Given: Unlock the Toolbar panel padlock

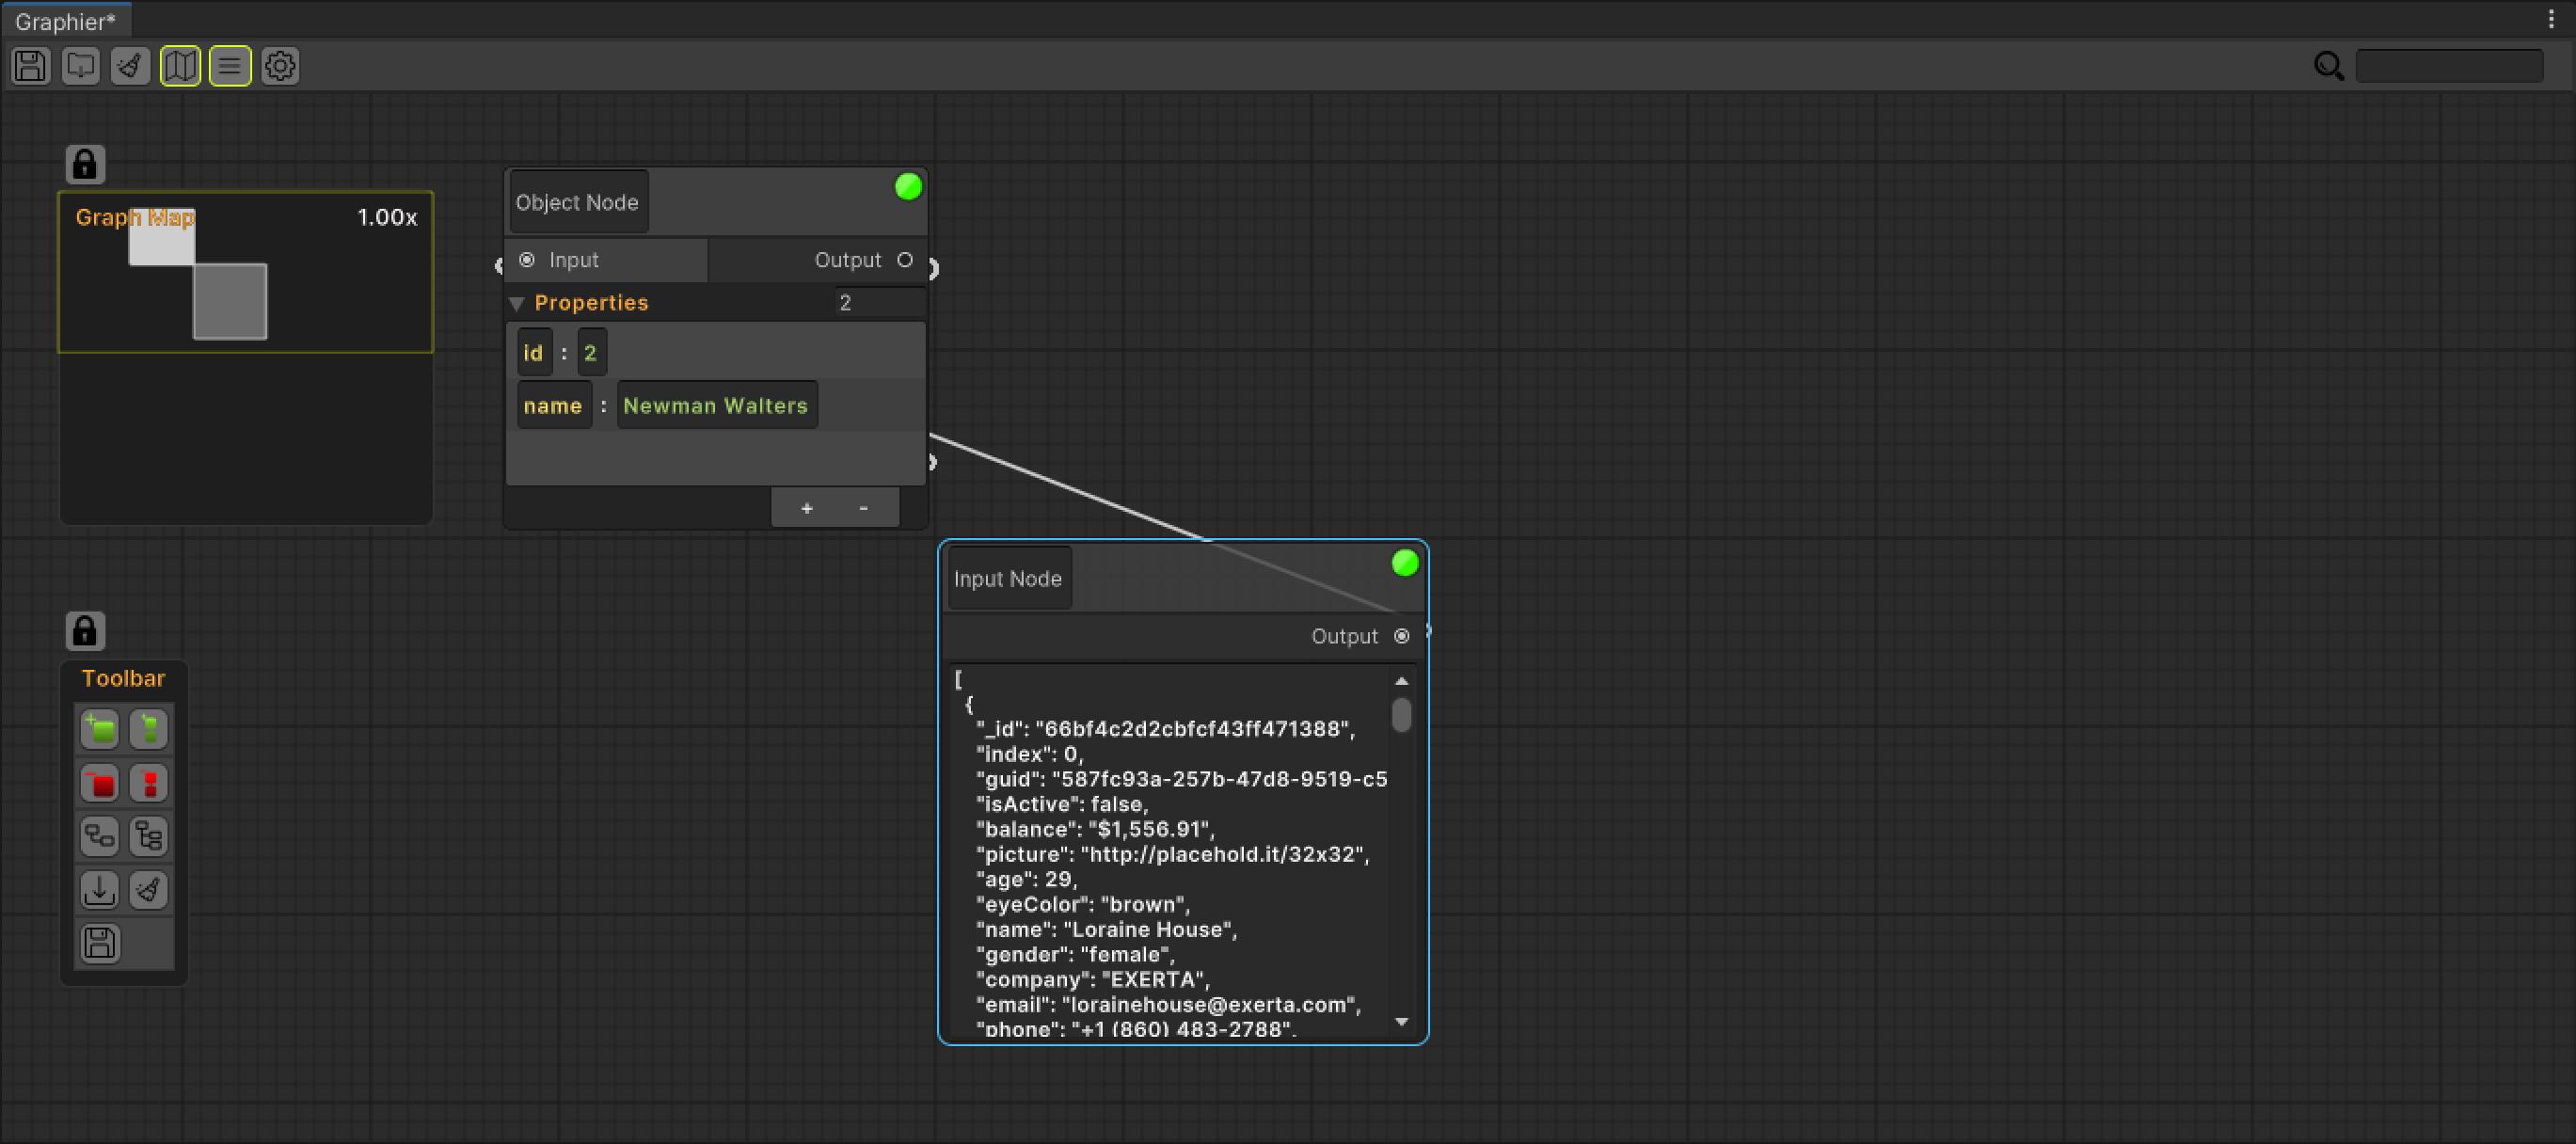Looking at the screenshot, I should point(85,630).
